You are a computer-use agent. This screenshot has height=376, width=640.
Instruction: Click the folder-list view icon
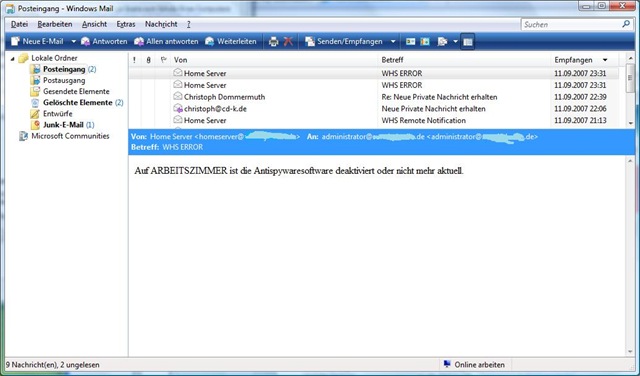coord(442,42)
